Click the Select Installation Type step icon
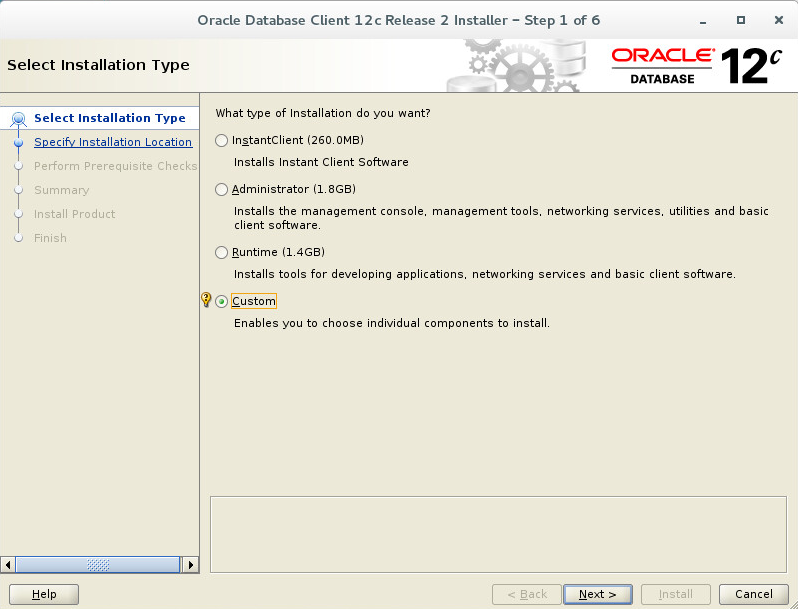 point(18,119)
